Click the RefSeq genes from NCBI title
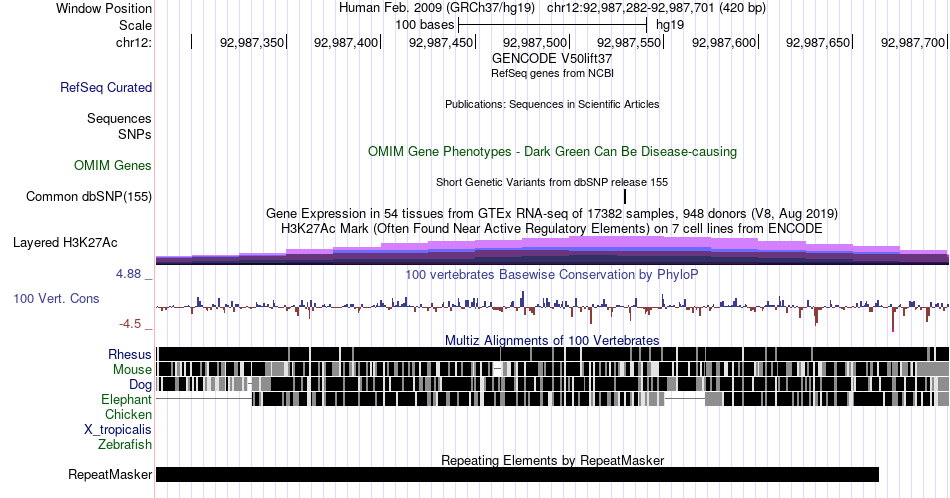Image resolution: width=950 pixels, height=498 pixels. [x=552, y=73]
